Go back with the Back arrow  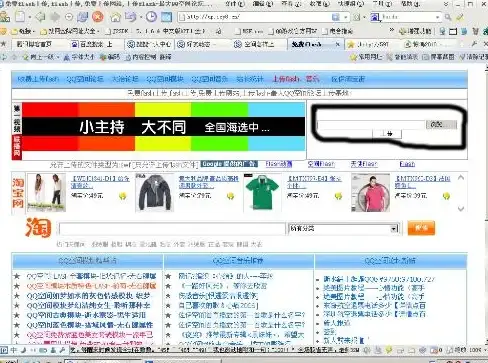click(x=40, y=17)
